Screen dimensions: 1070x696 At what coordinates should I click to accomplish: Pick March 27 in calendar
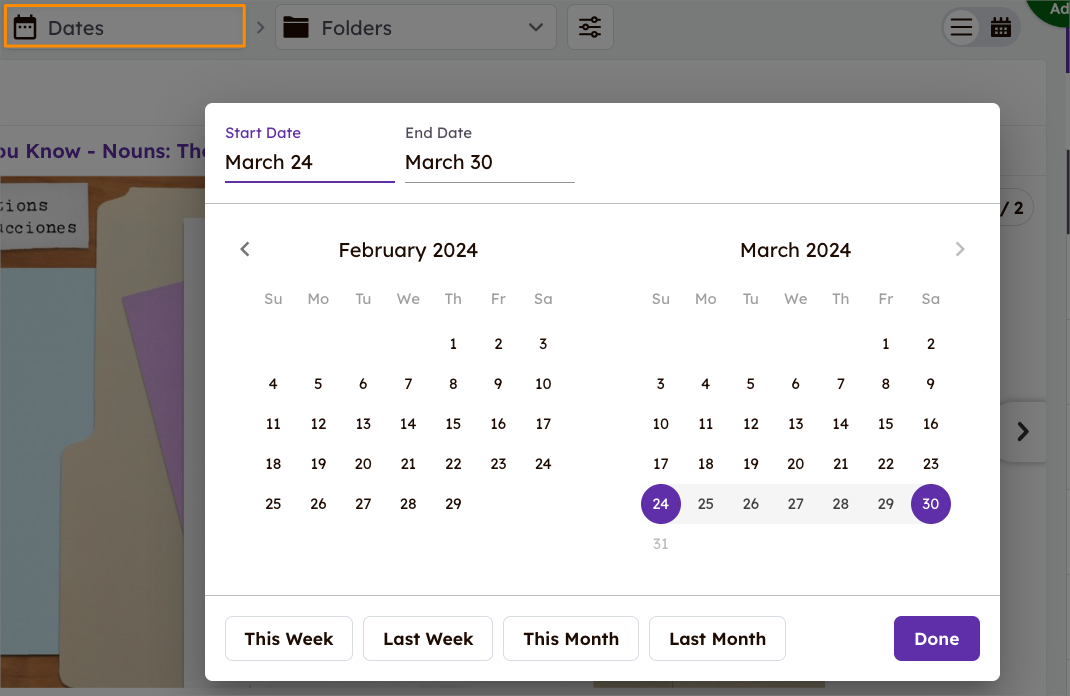[x=796, y=504]
